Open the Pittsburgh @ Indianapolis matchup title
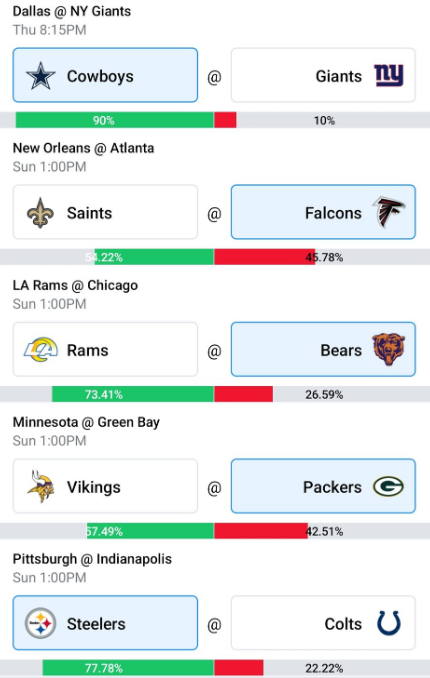The width and height of the screenshot is (430, 678). [x=92, y=559]
